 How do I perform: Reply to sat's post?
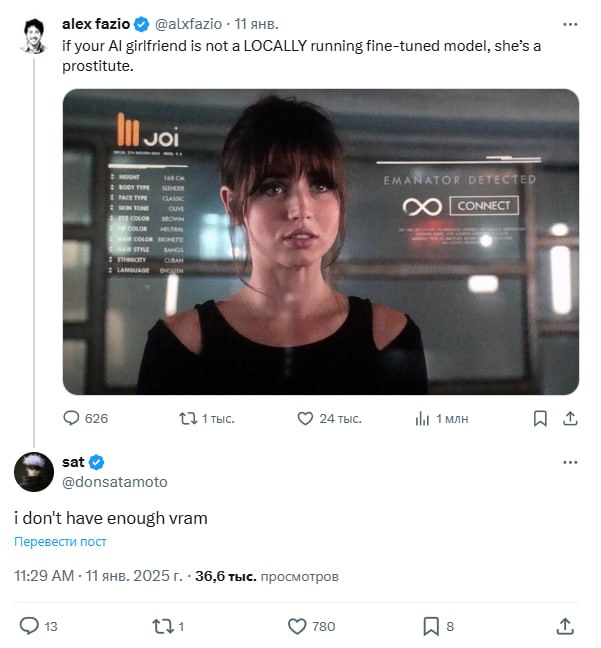point(30,626)
